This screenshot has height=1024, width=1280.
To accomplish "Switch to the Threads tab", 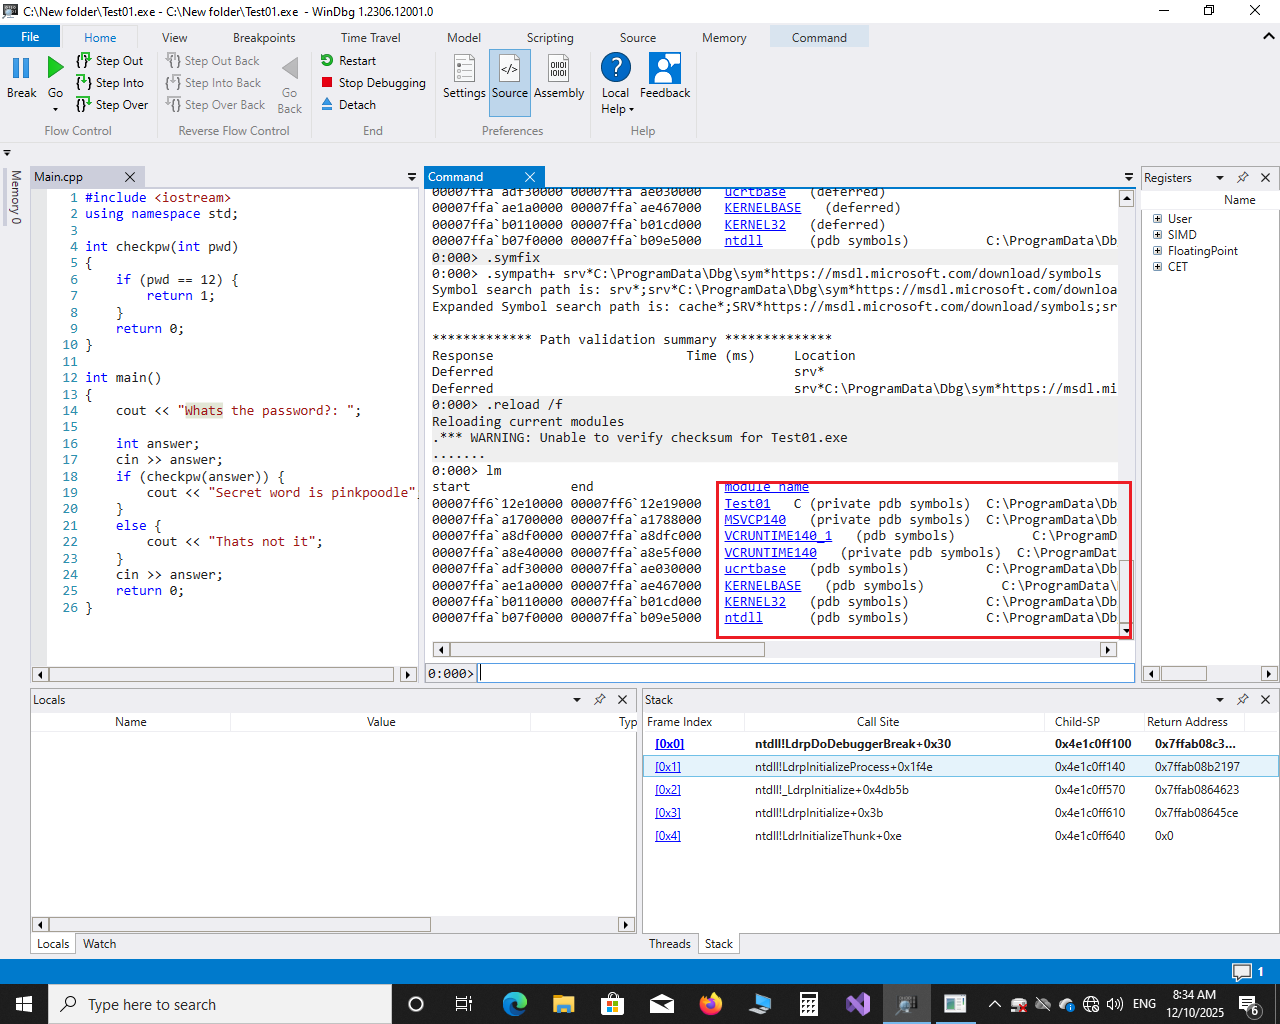I will (x=669, y=944).
